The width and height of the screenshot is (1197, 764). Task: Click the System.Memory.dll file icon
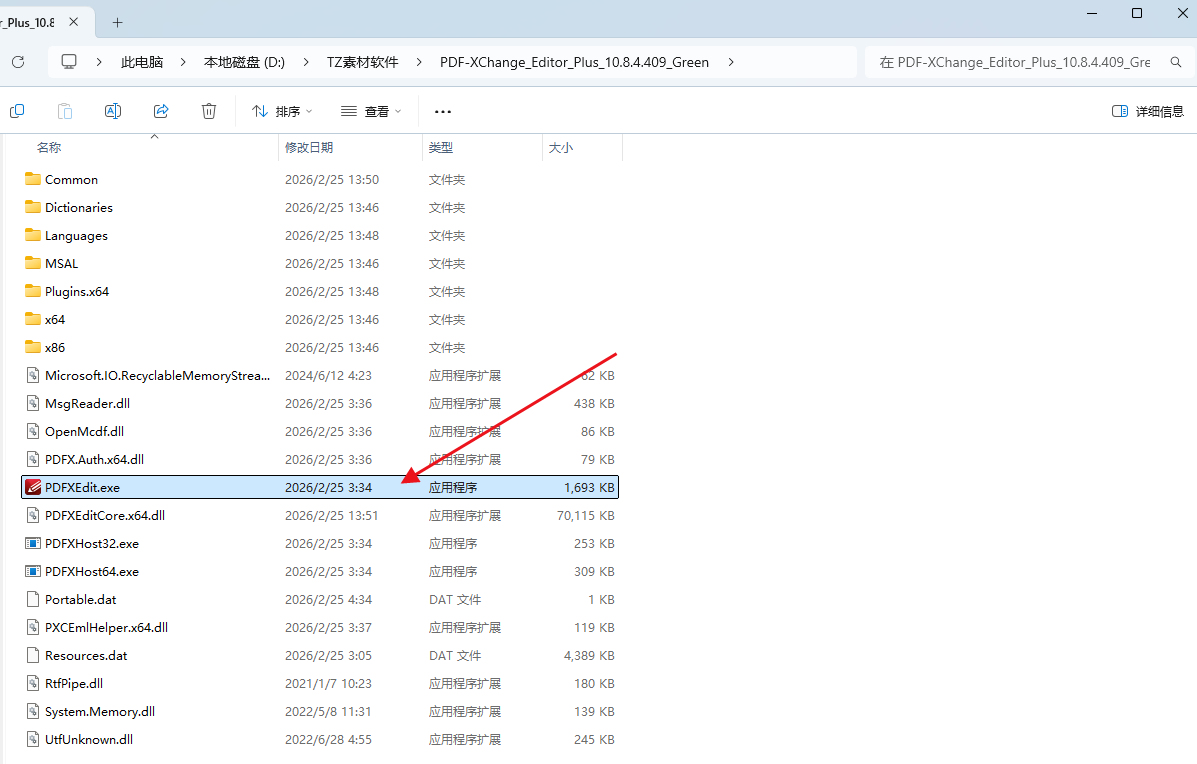(x=33, y=711)
